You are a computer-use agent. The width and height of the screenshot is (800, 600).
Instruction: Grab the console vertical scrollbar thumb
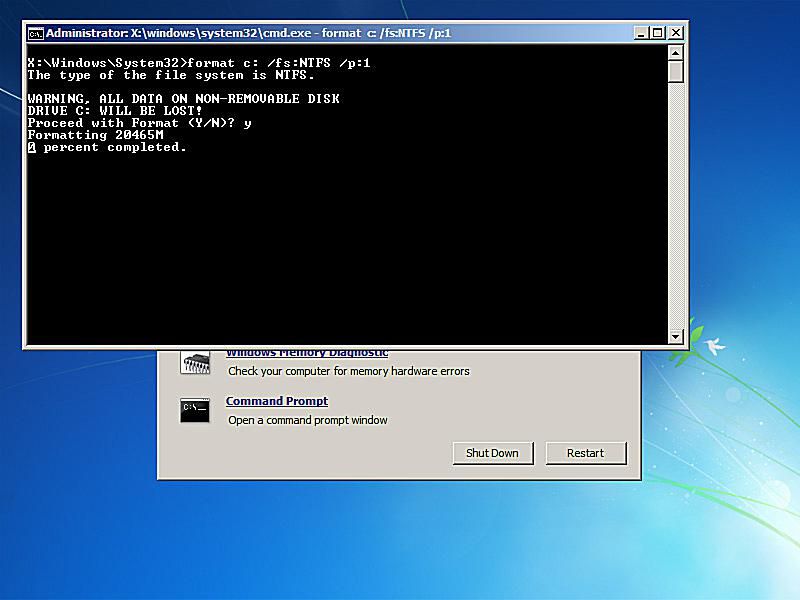(675, 71)
